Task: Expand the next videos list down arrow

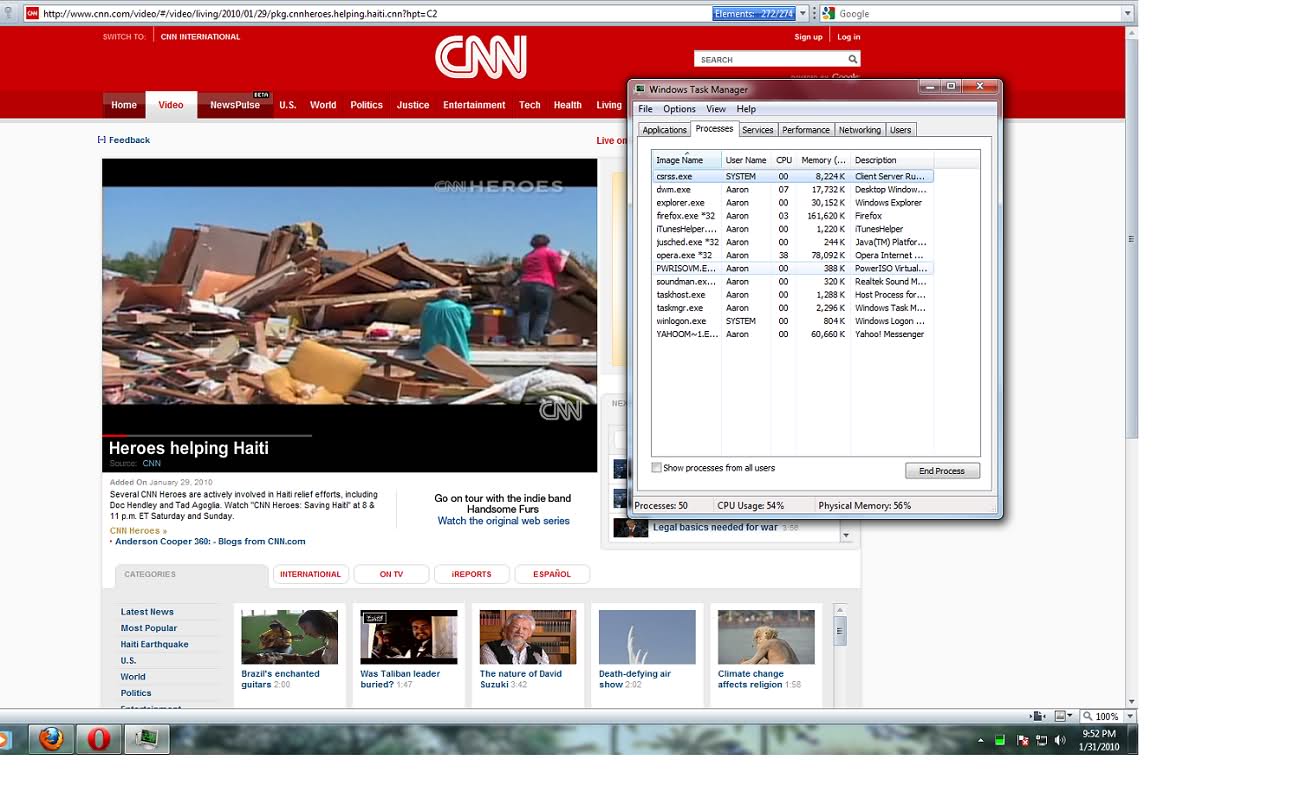Action: click(x=846, y=535)
